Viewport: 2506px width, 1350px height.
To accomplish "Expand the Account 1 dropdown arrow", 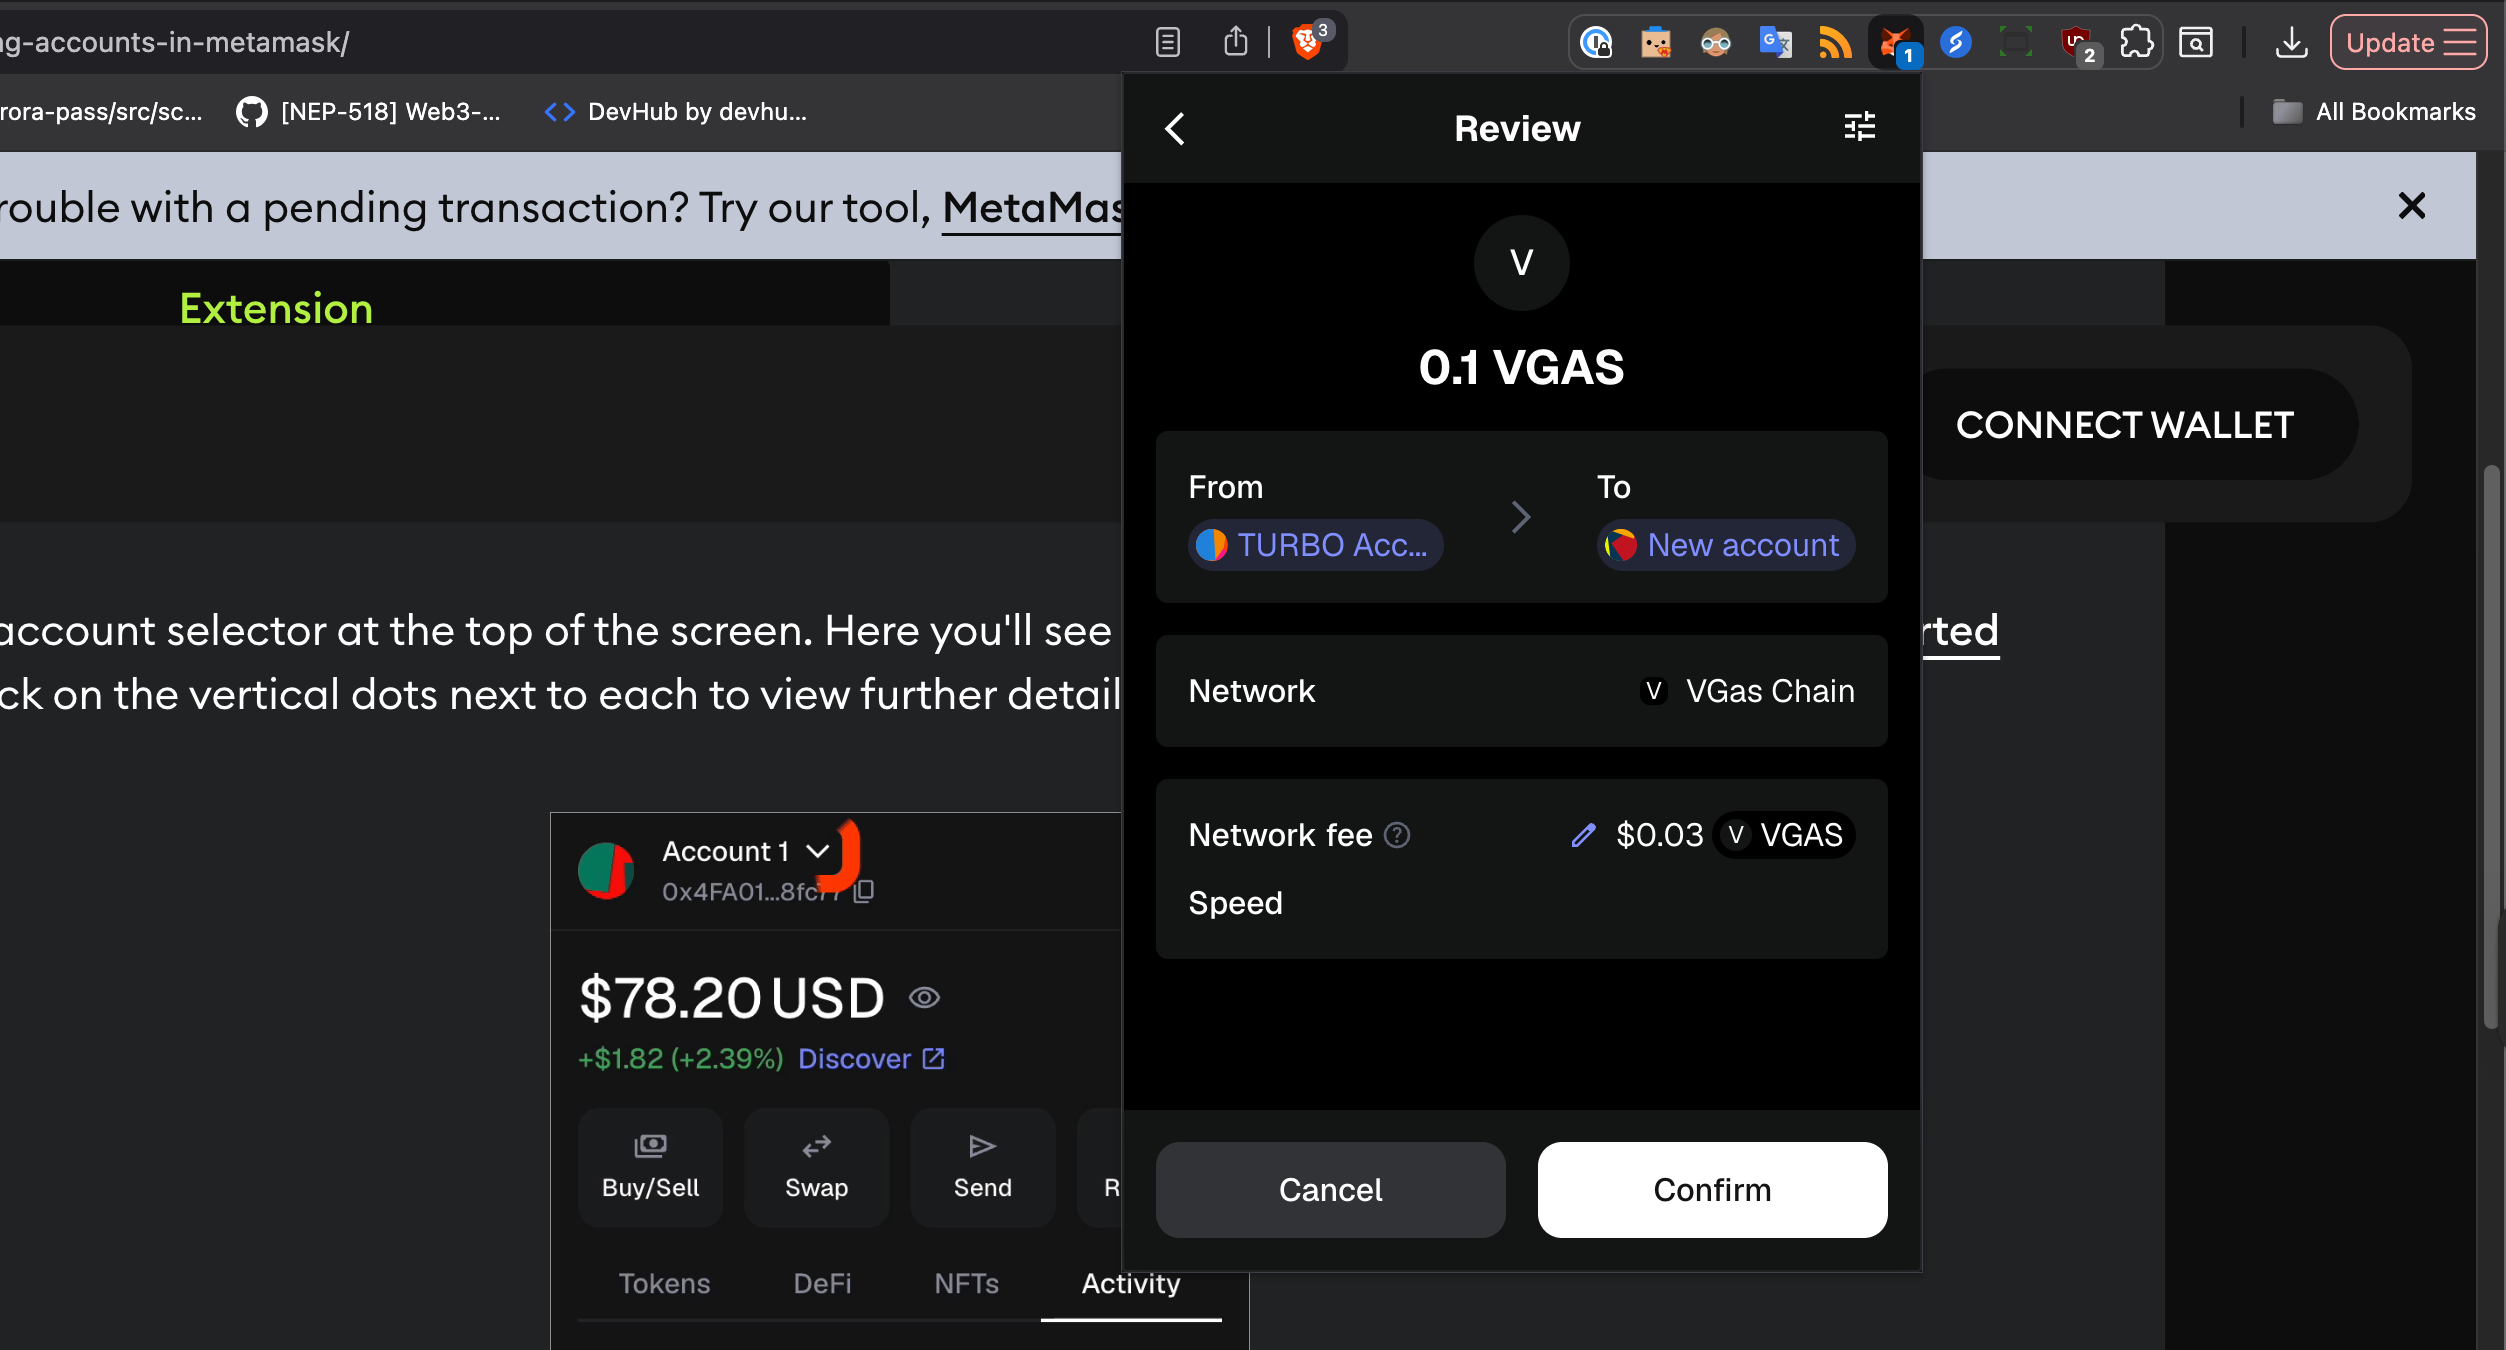I will pyautogui.click(x=818, y=851).
